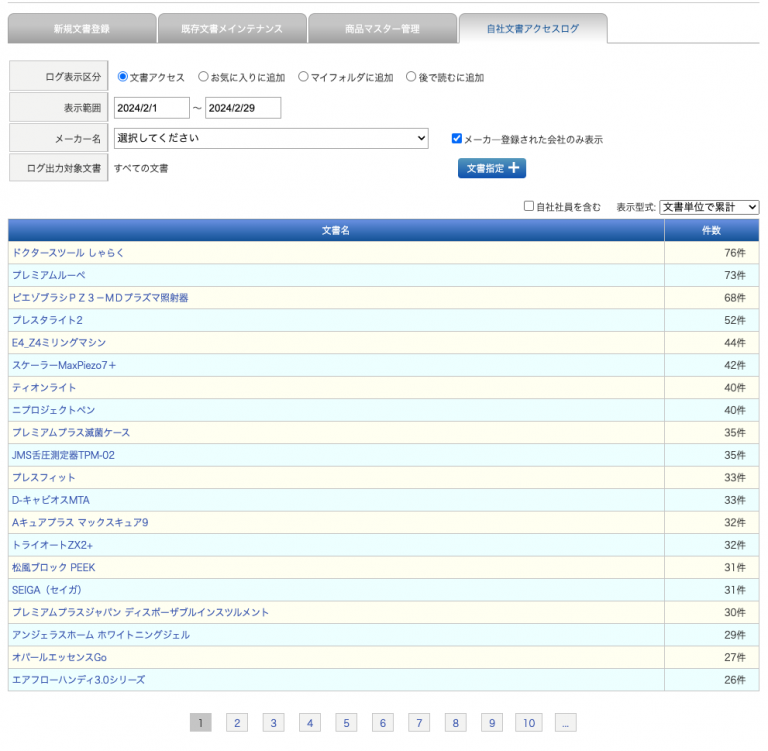Uncheck メーカー登録された会社のみ表示 checkbox
Image resolution: width=768 pixels, height=751 pixels.
point(456,139)
